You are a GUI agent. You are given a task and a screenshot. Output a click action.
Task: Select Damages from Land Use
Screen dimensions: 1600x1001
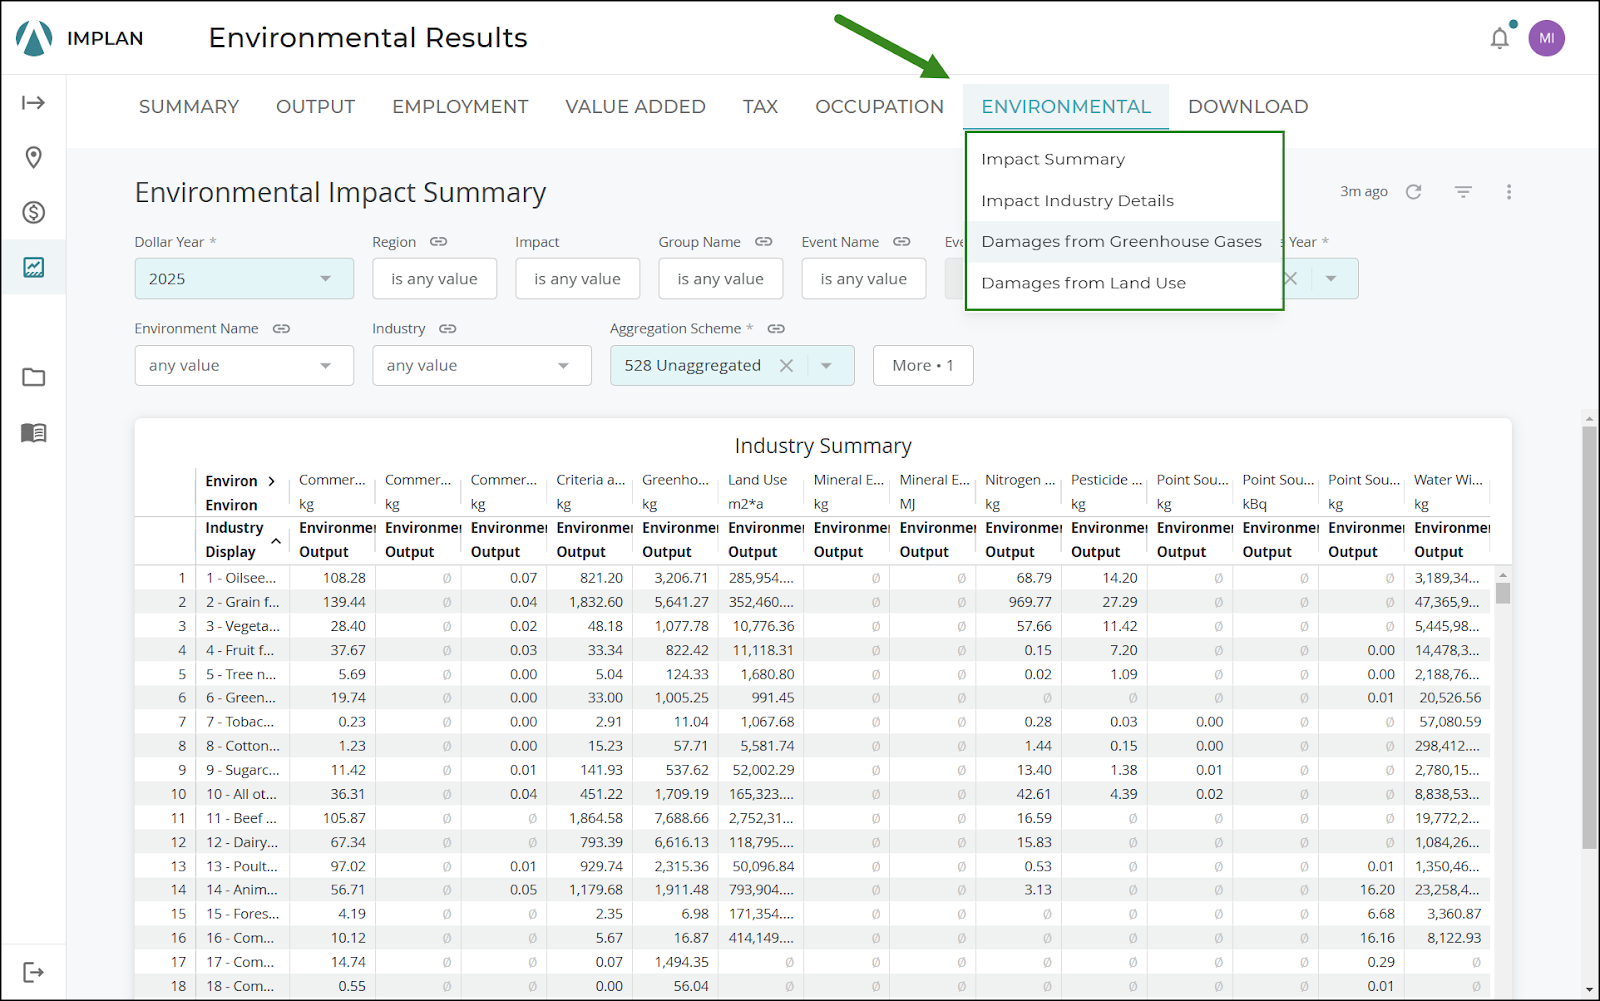point(1124,283)
